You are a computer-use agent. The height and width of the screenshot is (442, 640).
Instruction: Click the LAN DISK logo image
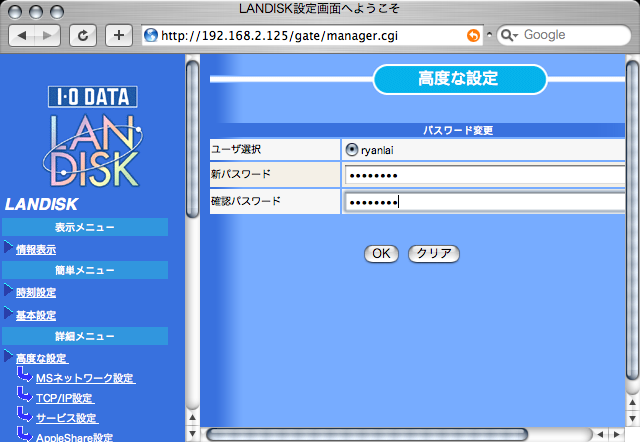coord(93,151)
